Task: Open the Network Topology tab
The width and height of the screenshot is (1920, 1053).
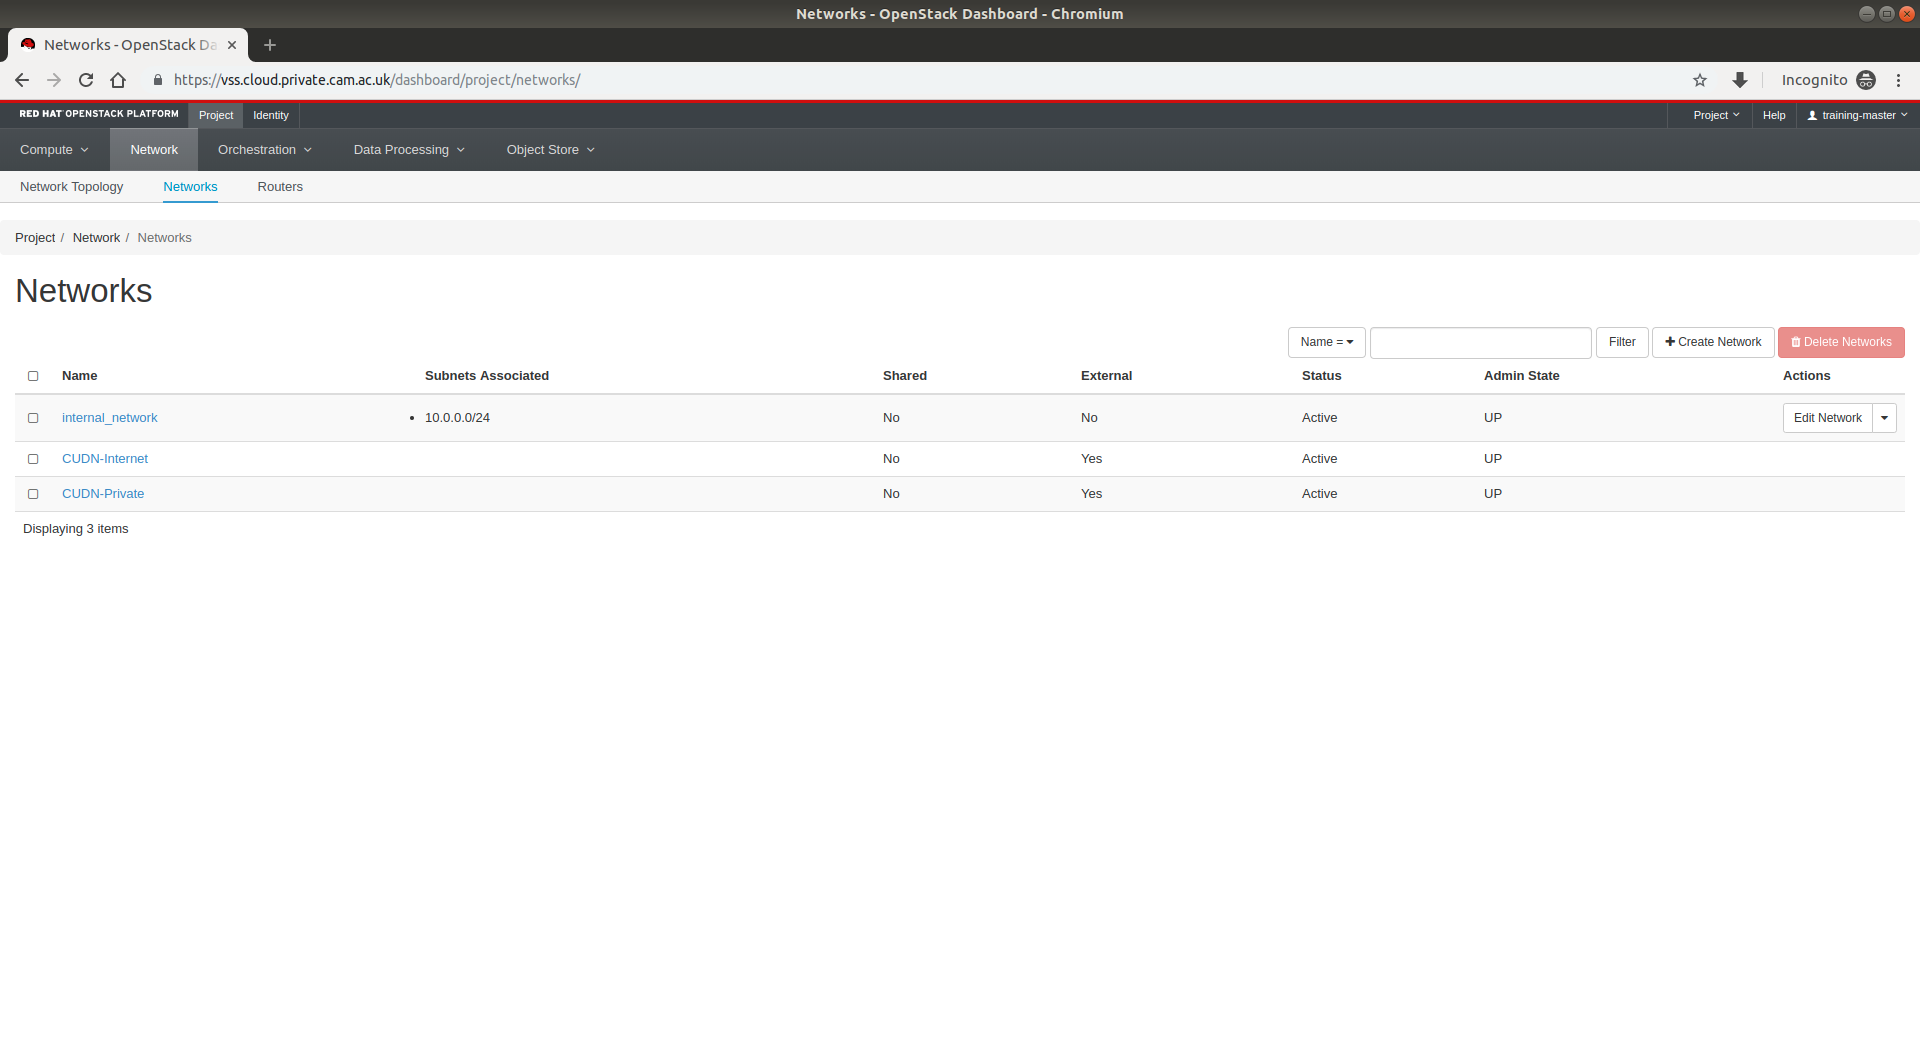Action: (72, 187)
